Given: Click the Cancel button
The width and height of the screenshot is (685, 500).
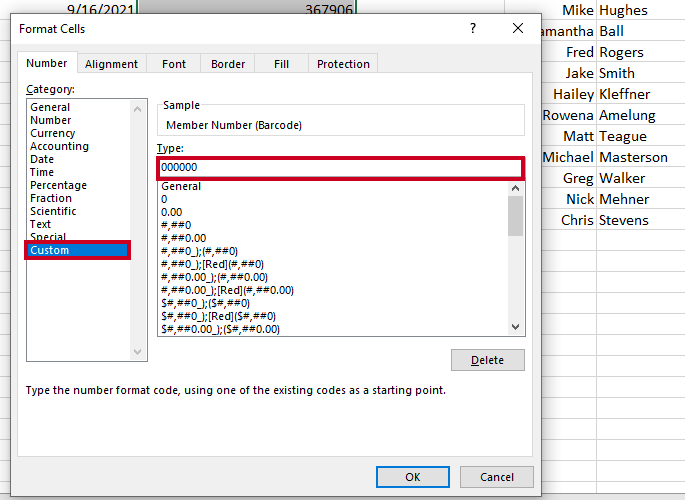Looking at the screenshot, I should point(497,477).
